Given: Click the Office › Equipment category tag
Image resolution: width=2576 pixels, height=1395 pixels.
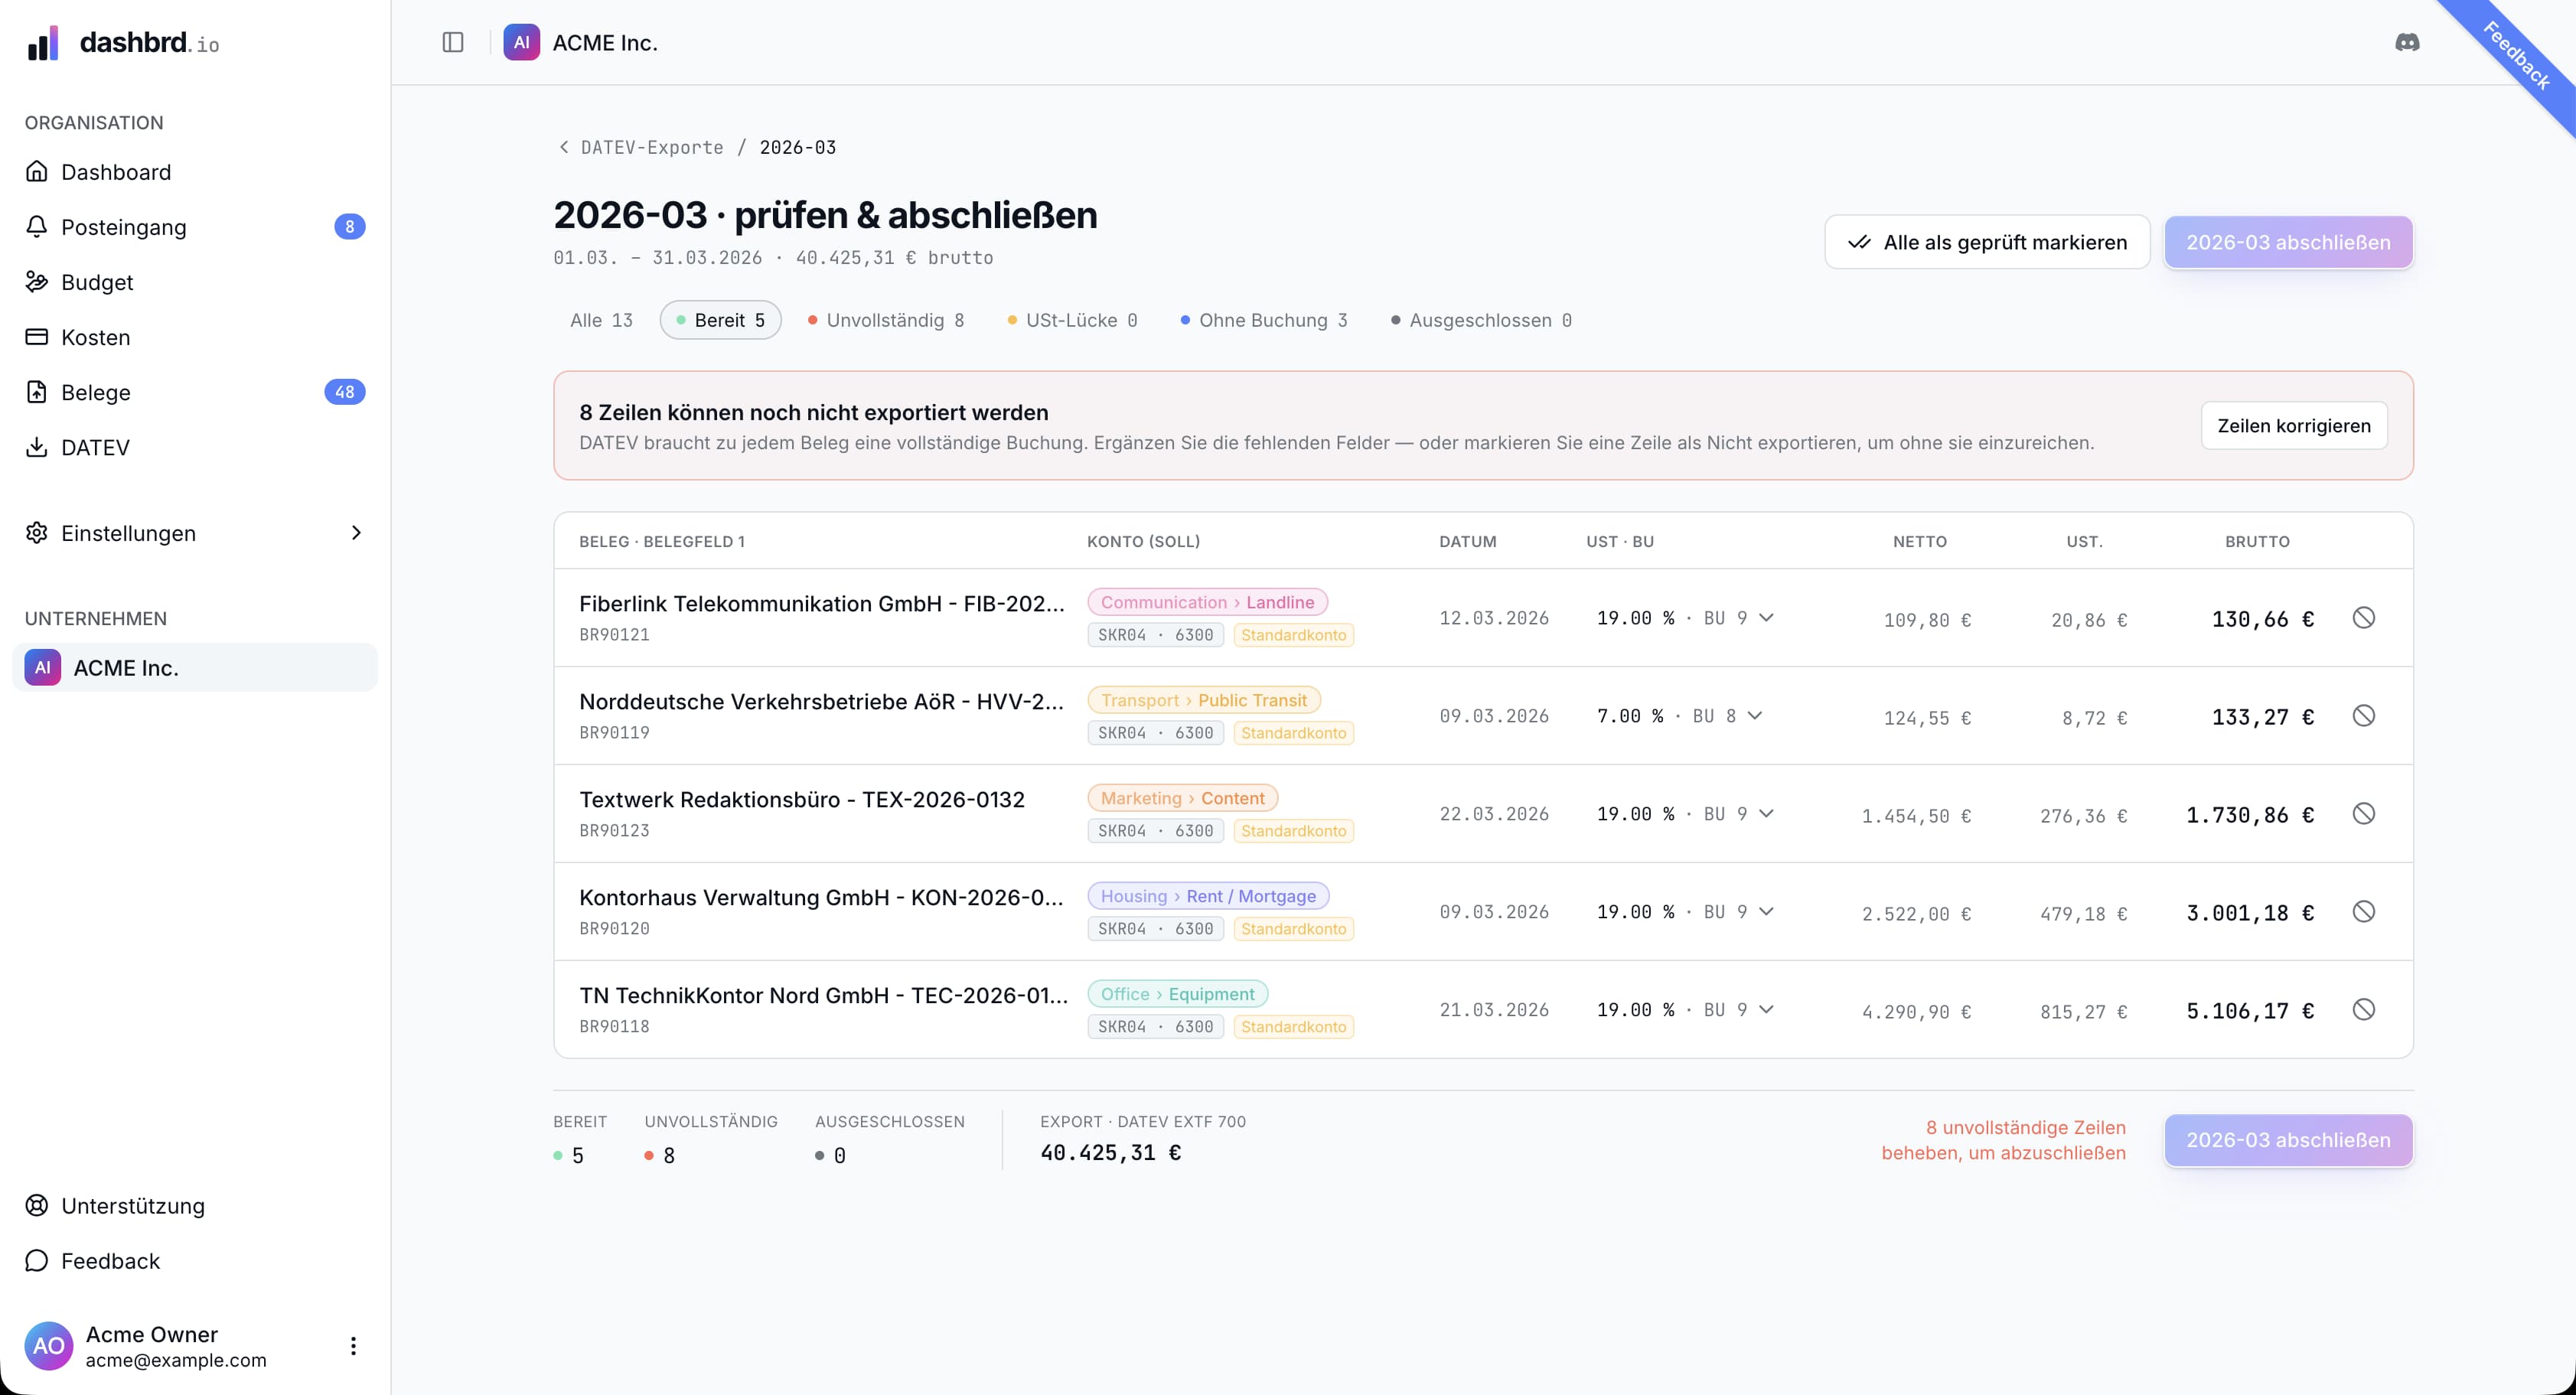Looking at the screenshot, I should tap(1177, 994).
